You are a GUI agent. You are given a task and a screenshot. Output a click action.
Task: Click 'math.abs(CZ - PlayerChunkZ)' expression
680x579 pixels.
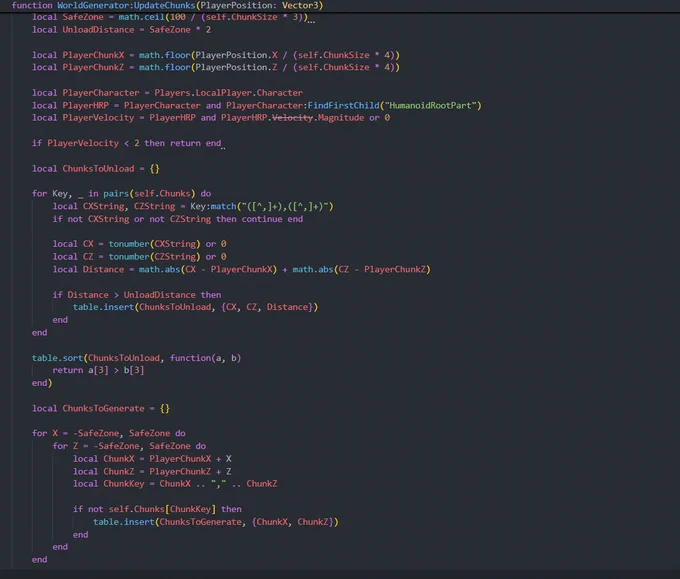pyautogui.click(x=361, y=269)
